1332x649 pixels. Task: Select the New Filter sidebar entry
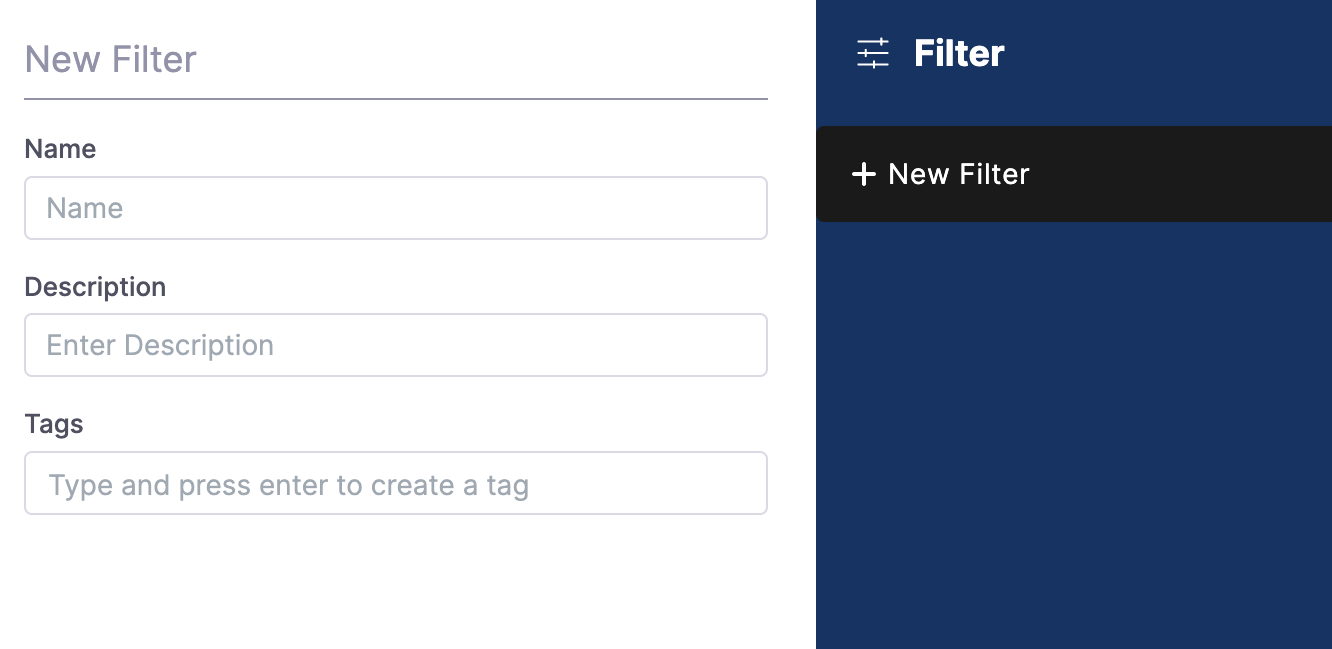pos(958,175)
